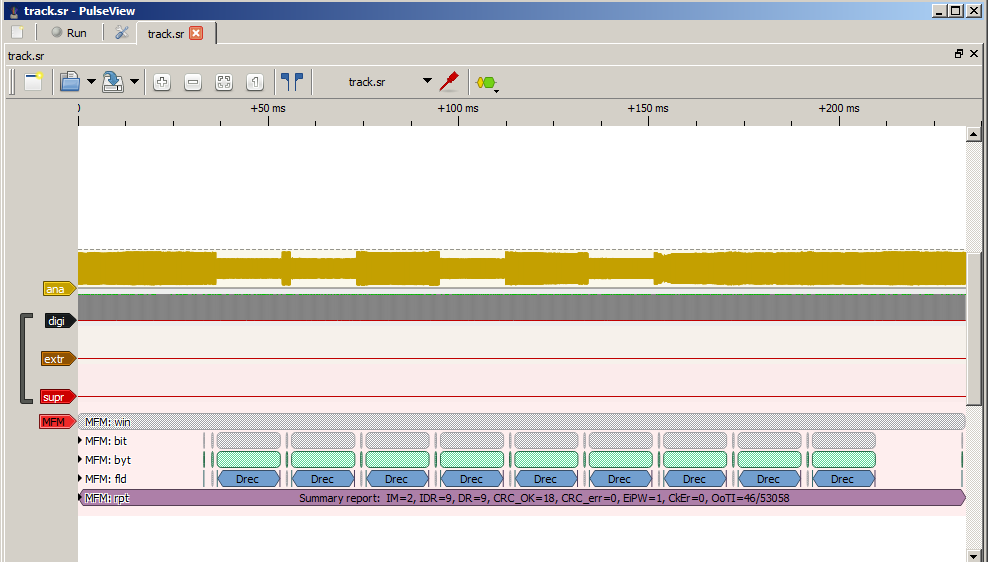Expand the open file dropdown arrow
The height and width of the screenshot is (562, 988).
(x=91, y=82)
